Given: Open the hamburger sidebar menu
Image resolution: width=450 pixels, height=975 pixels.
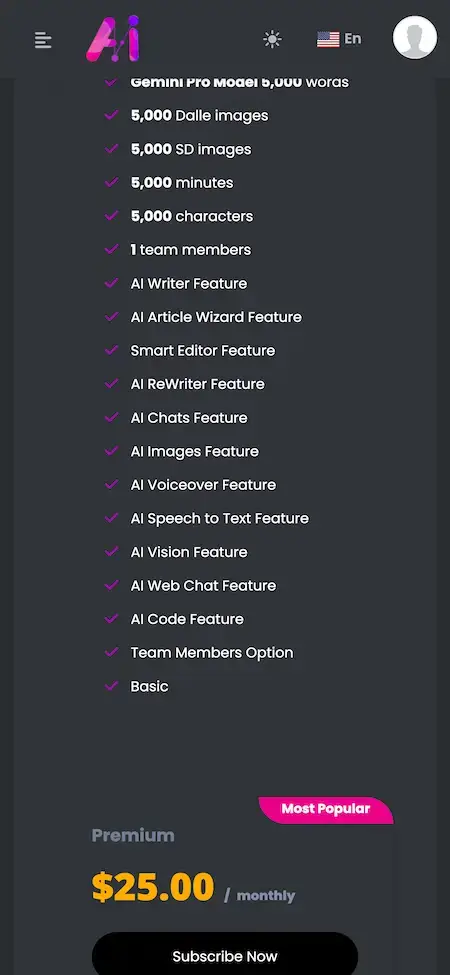Looking at the screenshot, I should (x=43, y=40).
